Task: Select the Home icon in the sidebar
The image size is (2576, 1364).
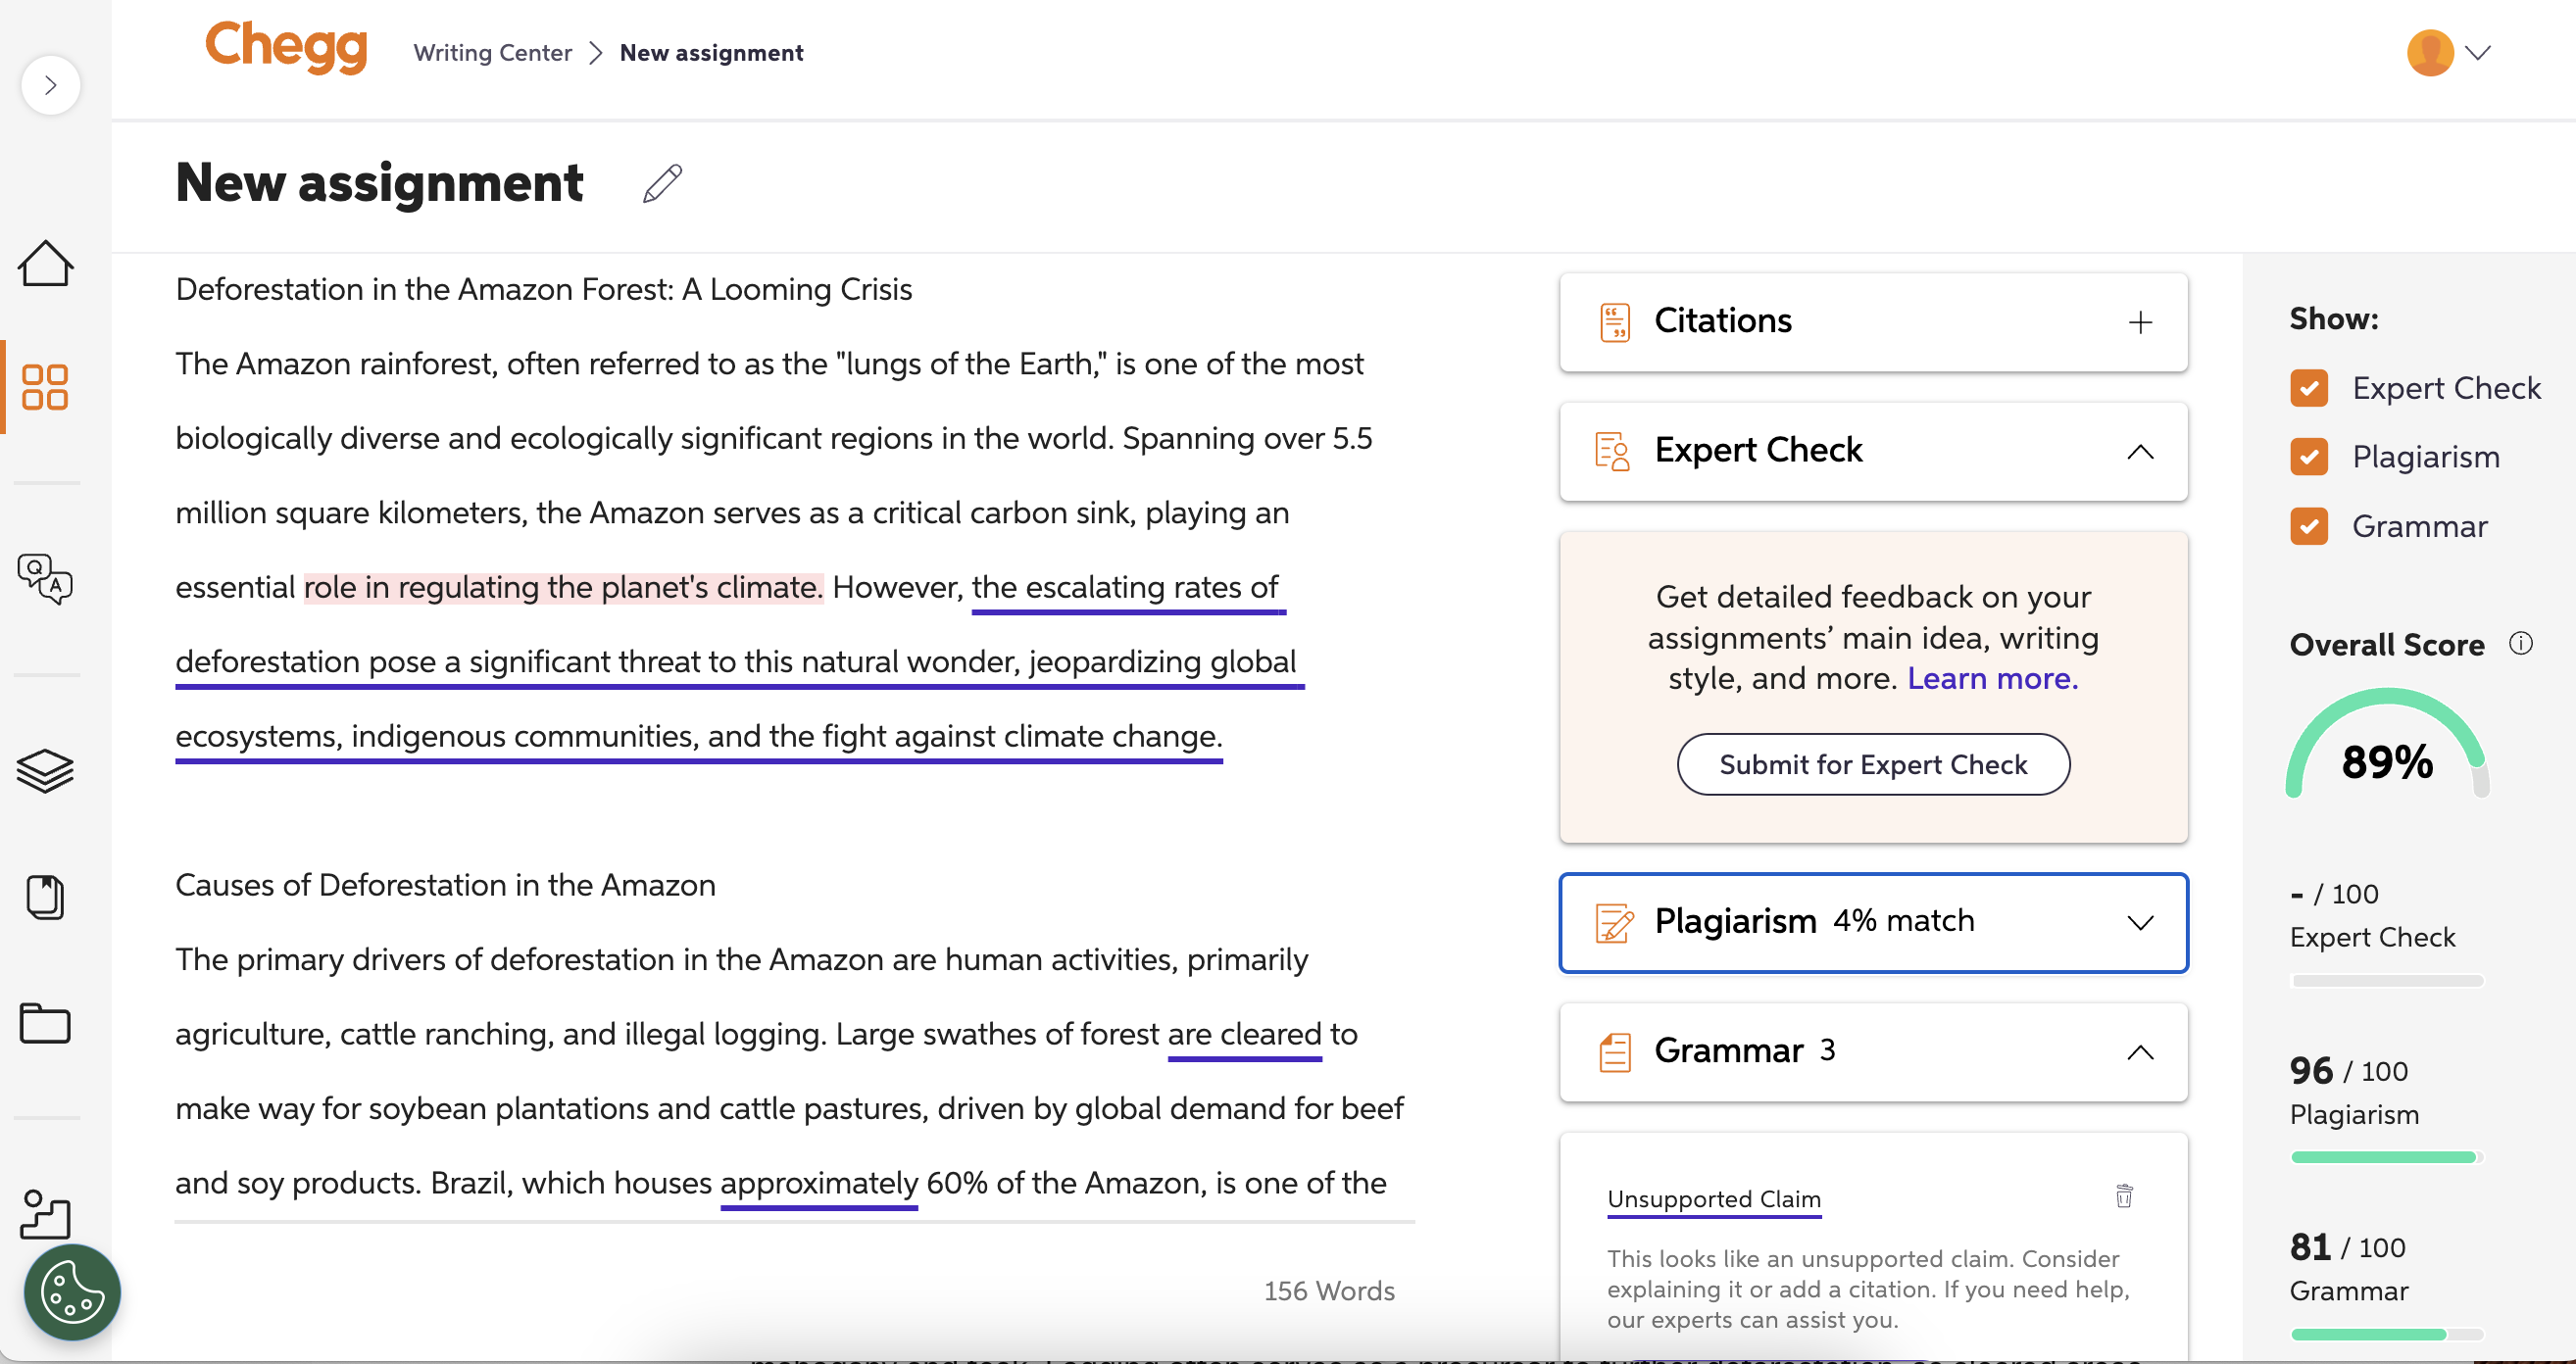Action: (x=46, y=263)
